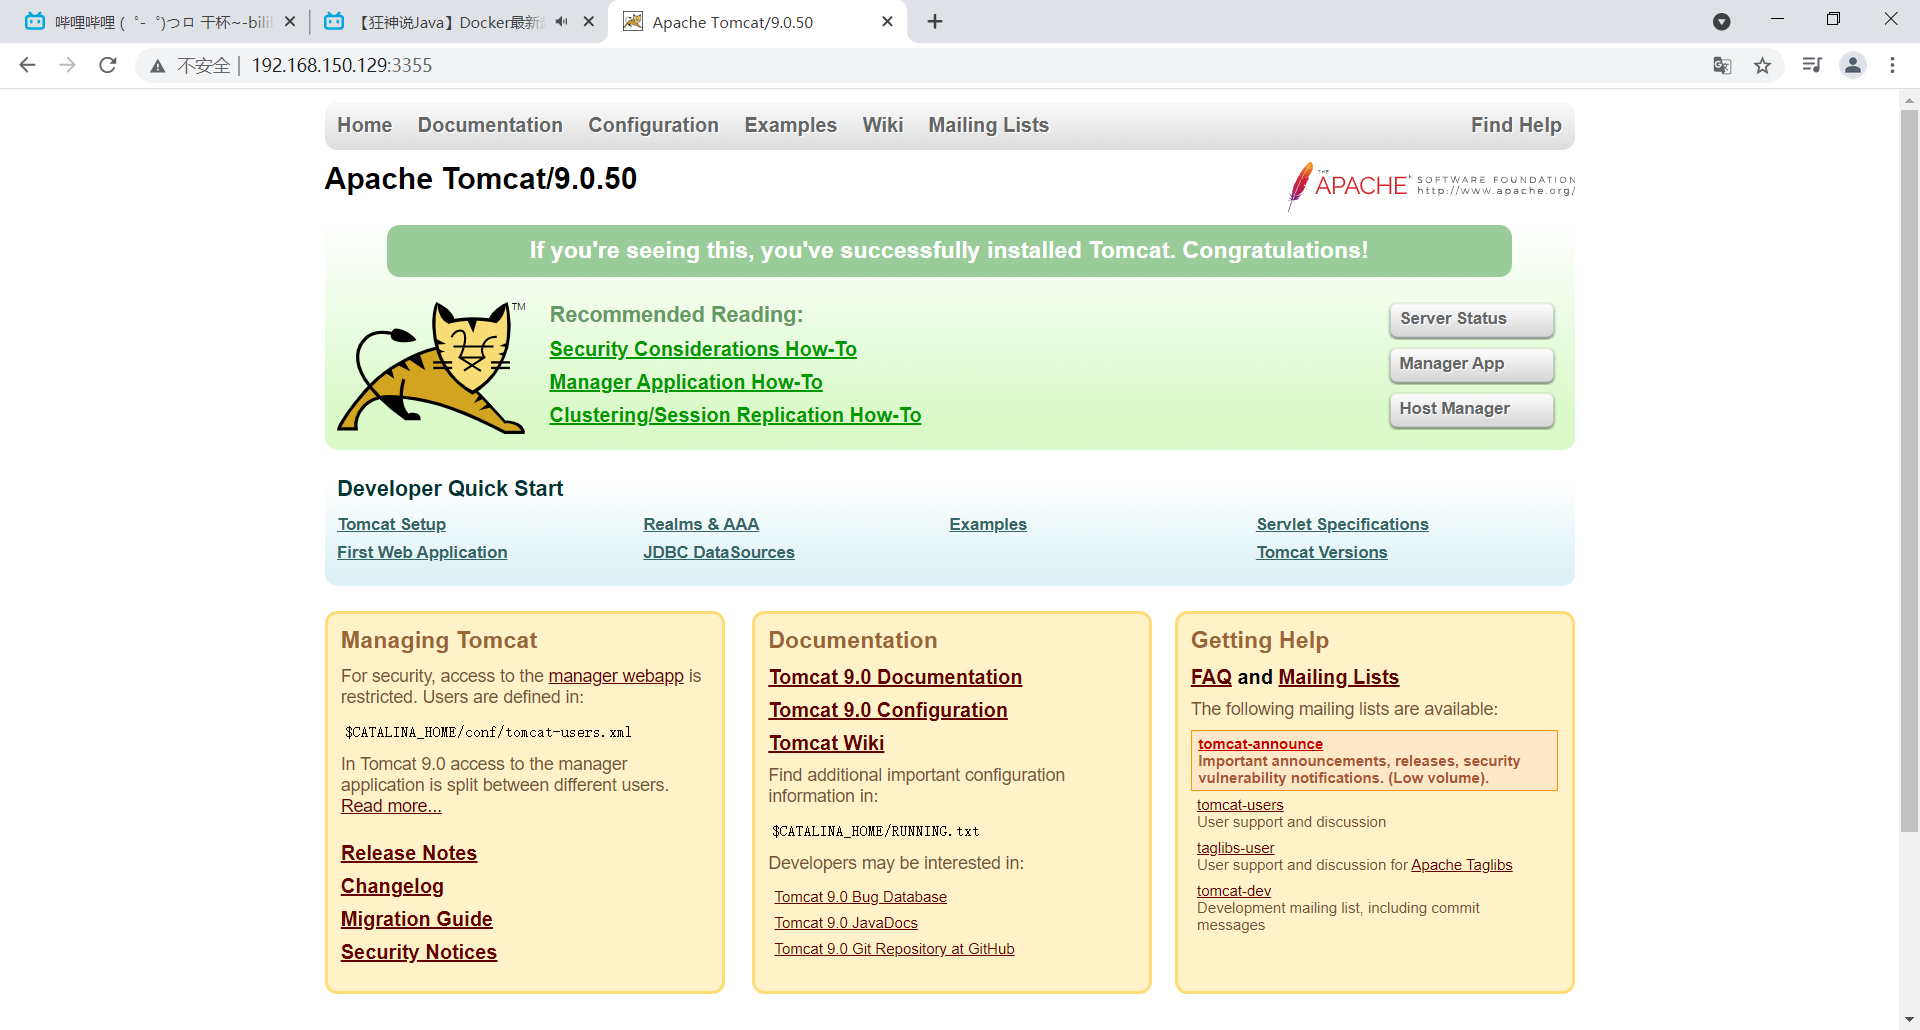Open Documentation in navigation bar

(490, 125)
